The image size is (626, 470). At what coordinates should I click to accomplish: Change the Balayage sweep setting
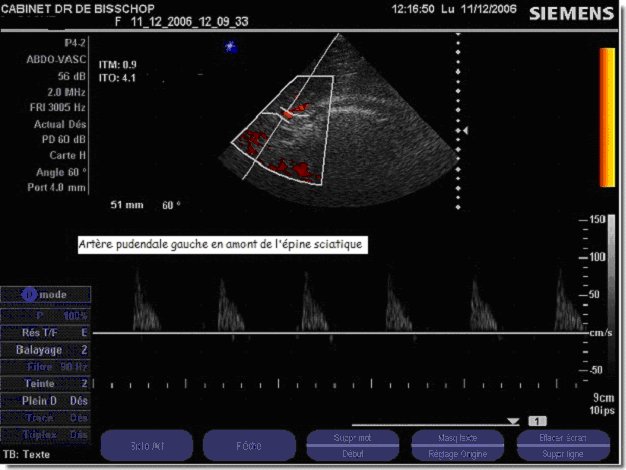[x=46, y=350]
